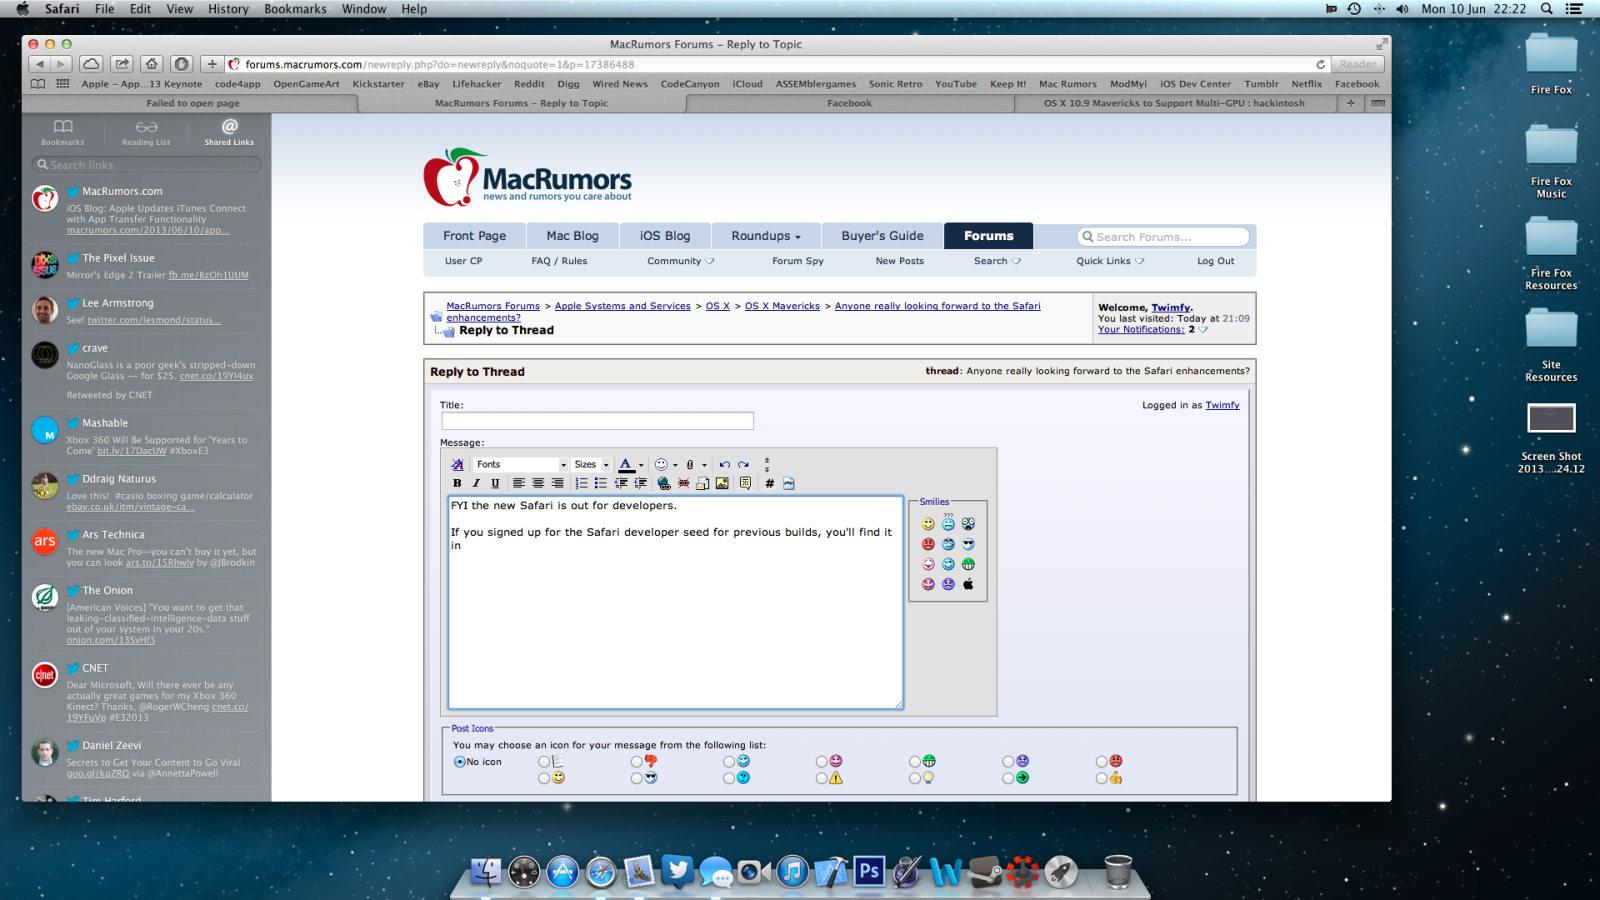Open the Fonts dropdown
The height and width of the screenshot is (900, 1600).
point(521,464)
